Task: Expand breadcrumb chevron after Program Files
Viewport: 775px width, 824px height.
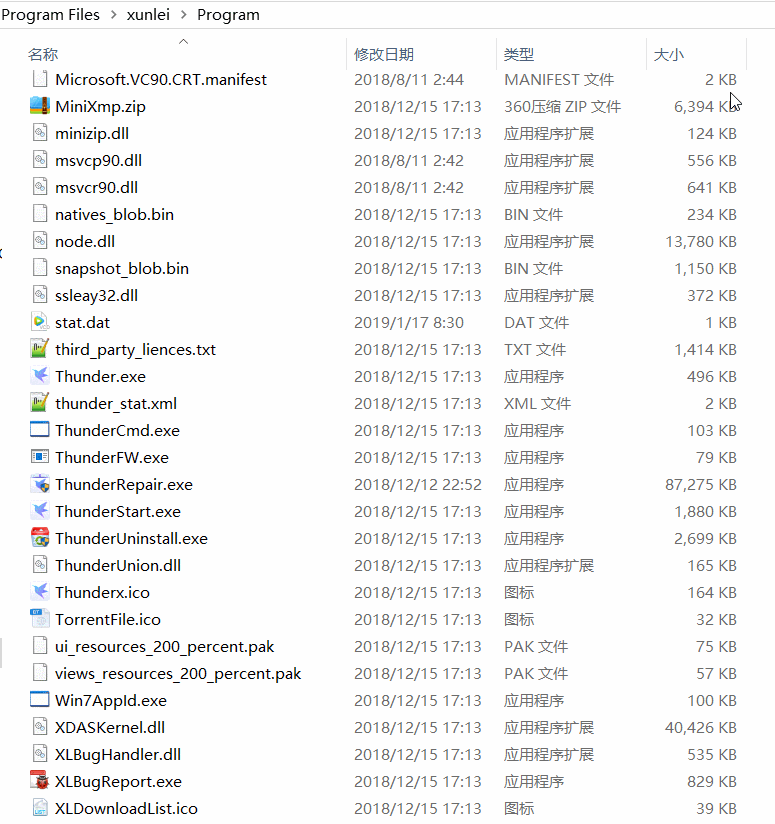Action: click(x=113, y=15)
